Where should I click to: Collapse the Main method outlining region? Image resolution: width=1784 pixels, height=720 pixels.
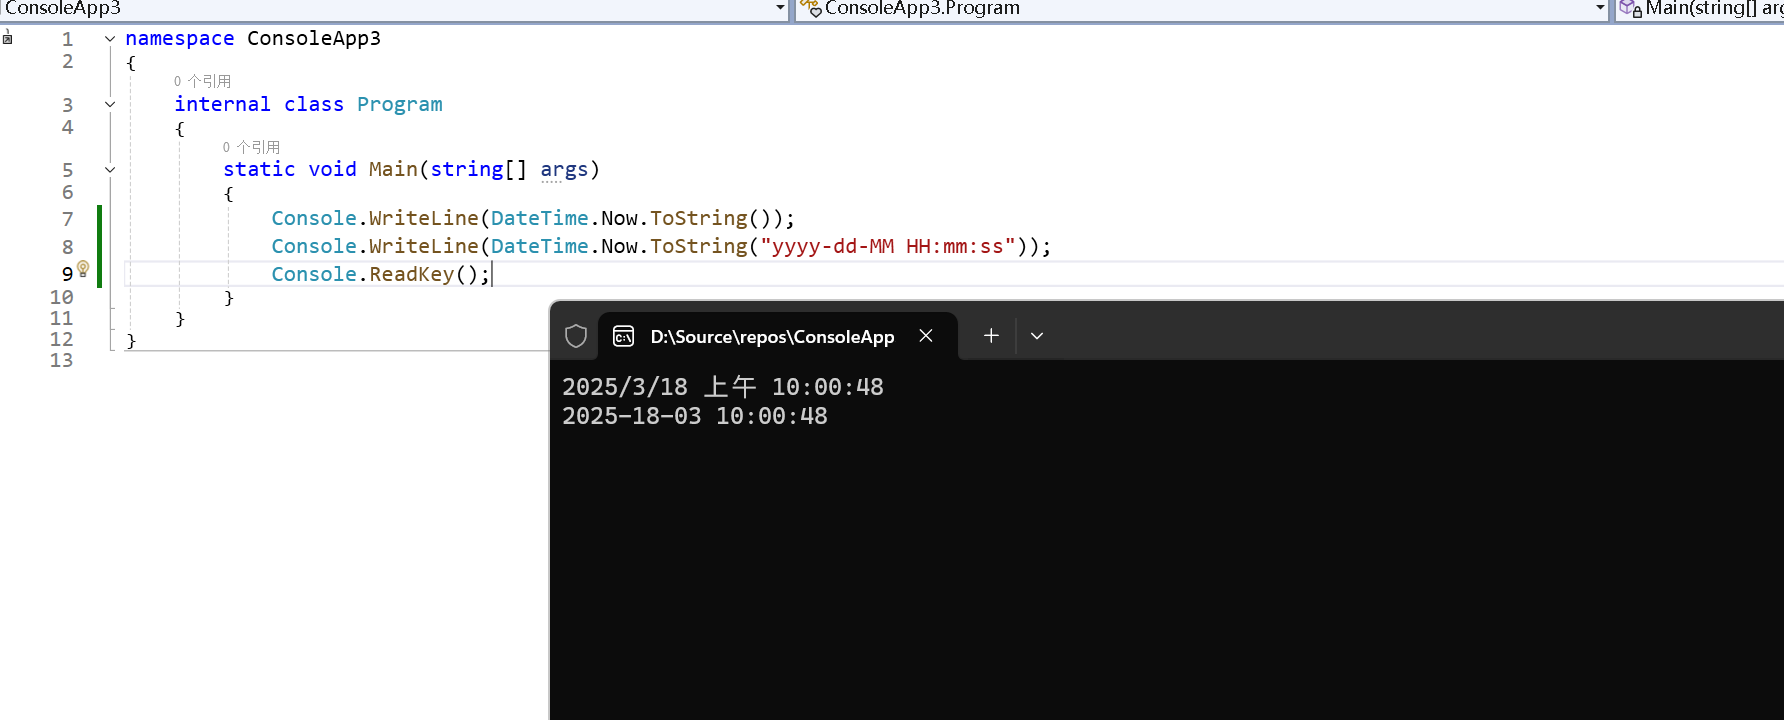click(x=110, y=170)
